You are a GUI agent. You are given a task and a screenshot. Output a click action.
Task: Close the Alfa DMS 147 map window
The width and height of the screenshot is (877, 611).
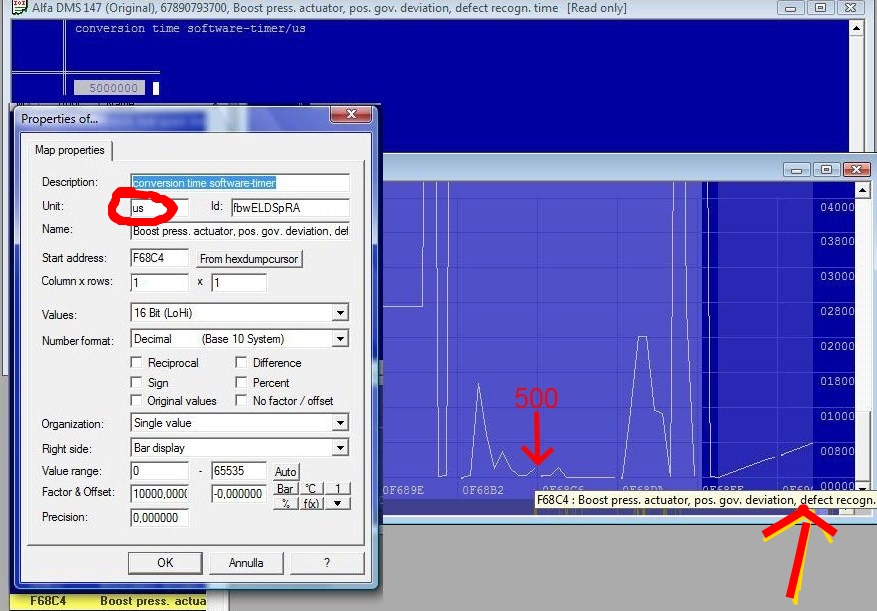pos(850,8)
